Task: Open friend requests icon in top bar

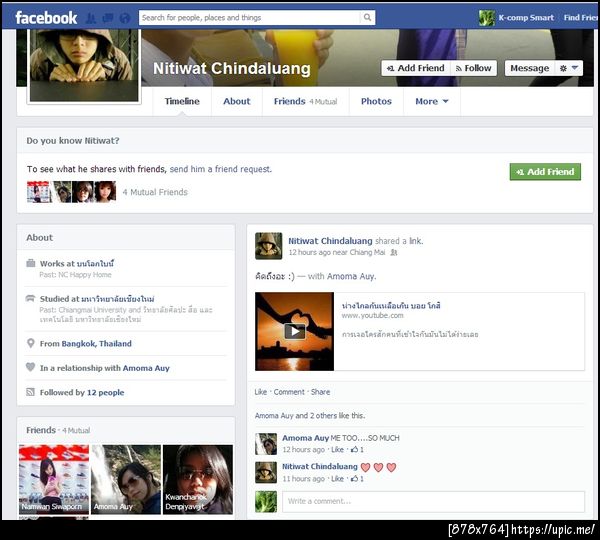Action: coord(91,18)
